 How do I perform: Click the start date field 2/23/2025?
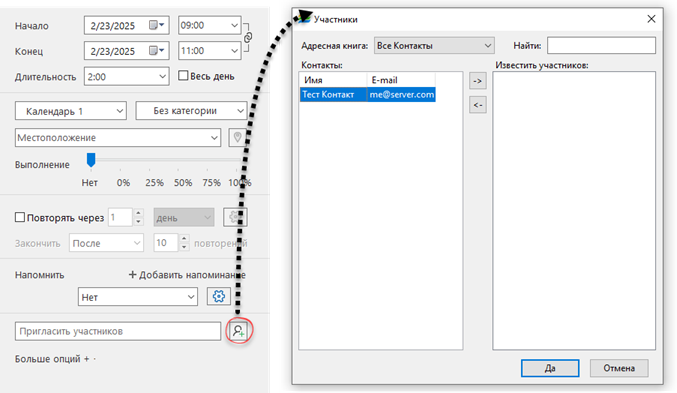(127, 25)
